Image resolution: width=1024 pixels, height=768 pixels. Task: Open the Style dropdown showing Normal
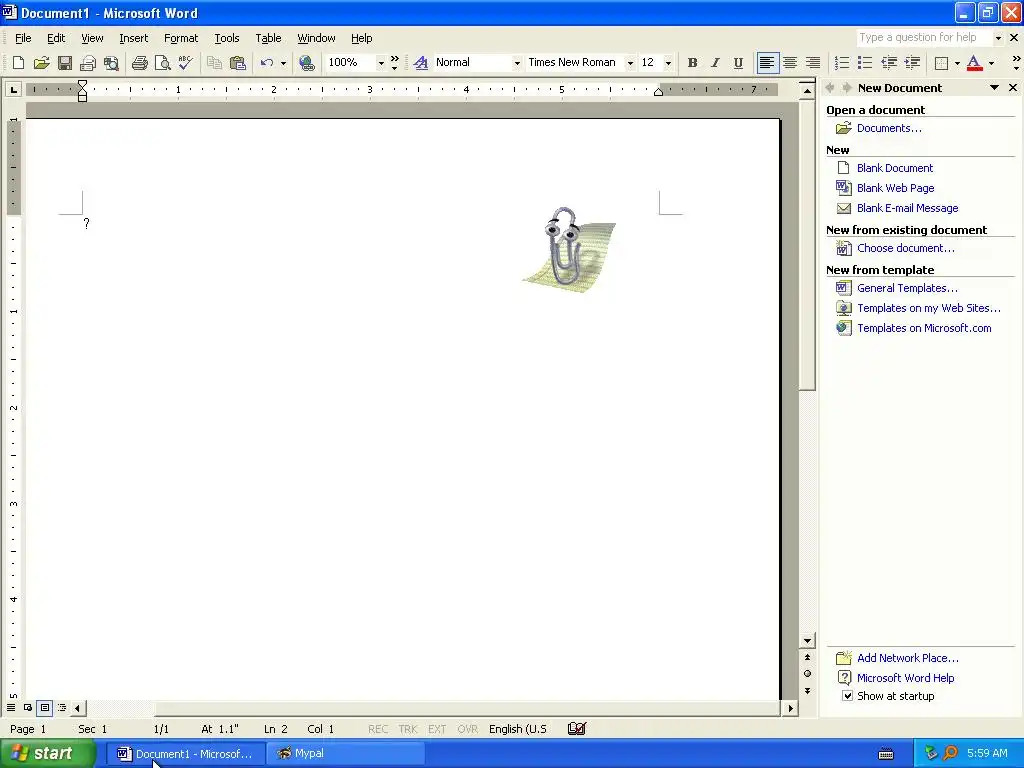pyautogui.click(x=517, y=63)
